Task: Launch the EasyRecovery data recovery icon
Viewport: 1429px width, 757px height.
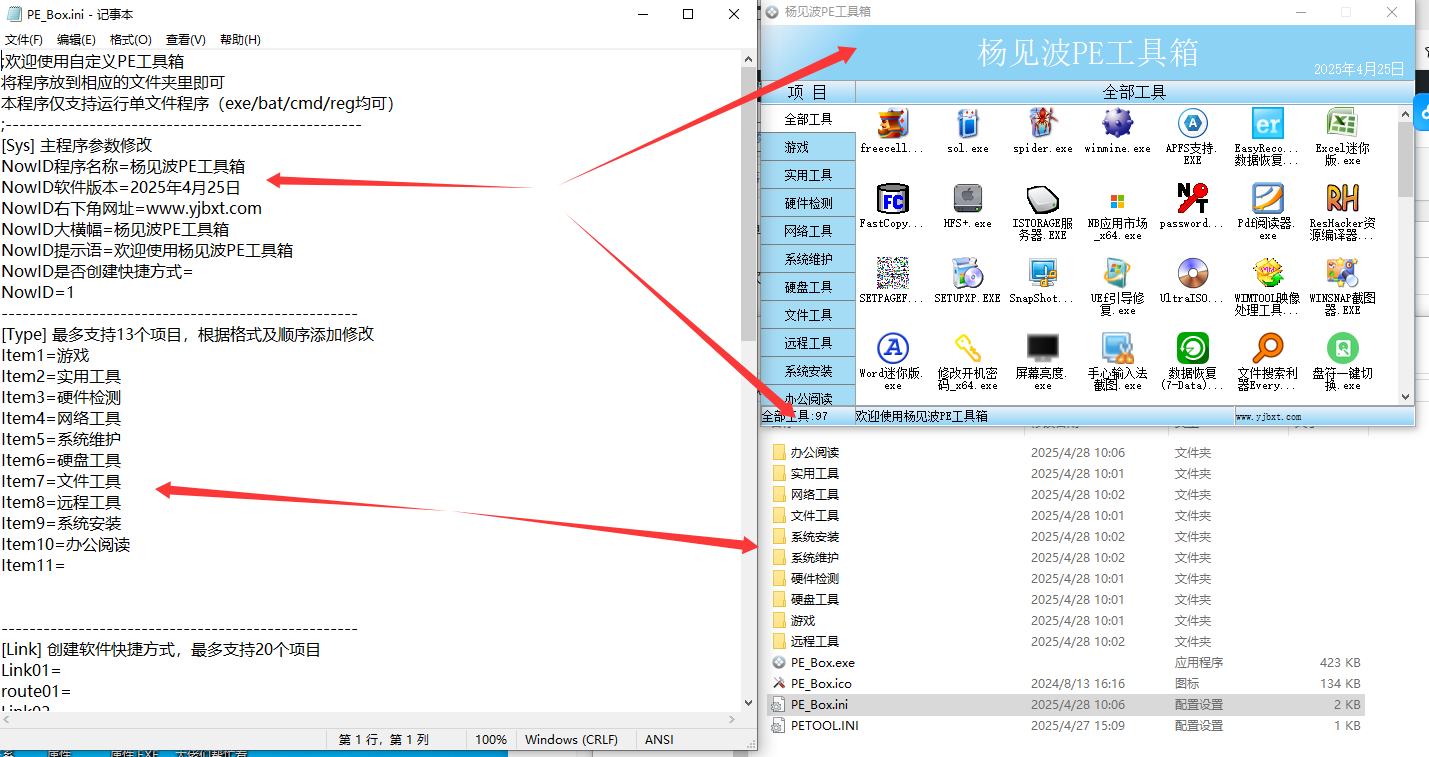Action: pos(1267,125)
